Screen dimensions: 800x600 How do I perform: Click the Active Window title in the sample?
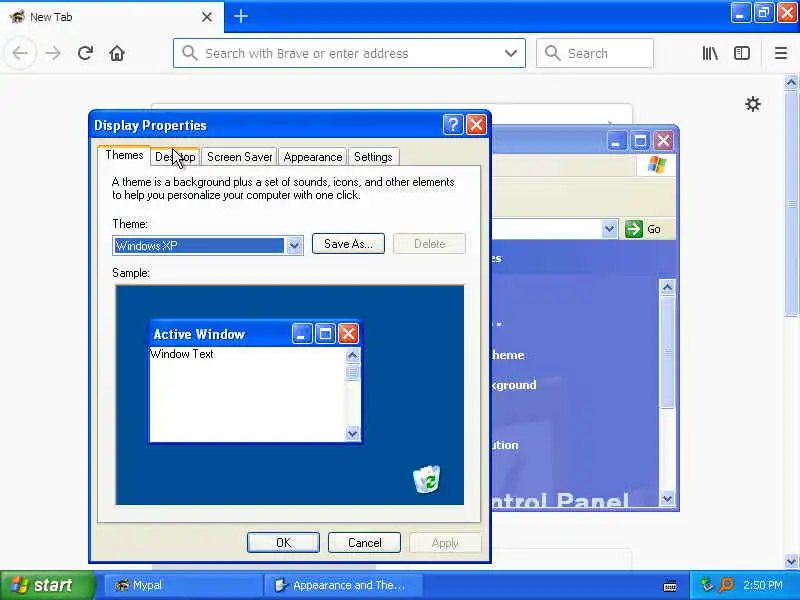(x=199, y=334)
